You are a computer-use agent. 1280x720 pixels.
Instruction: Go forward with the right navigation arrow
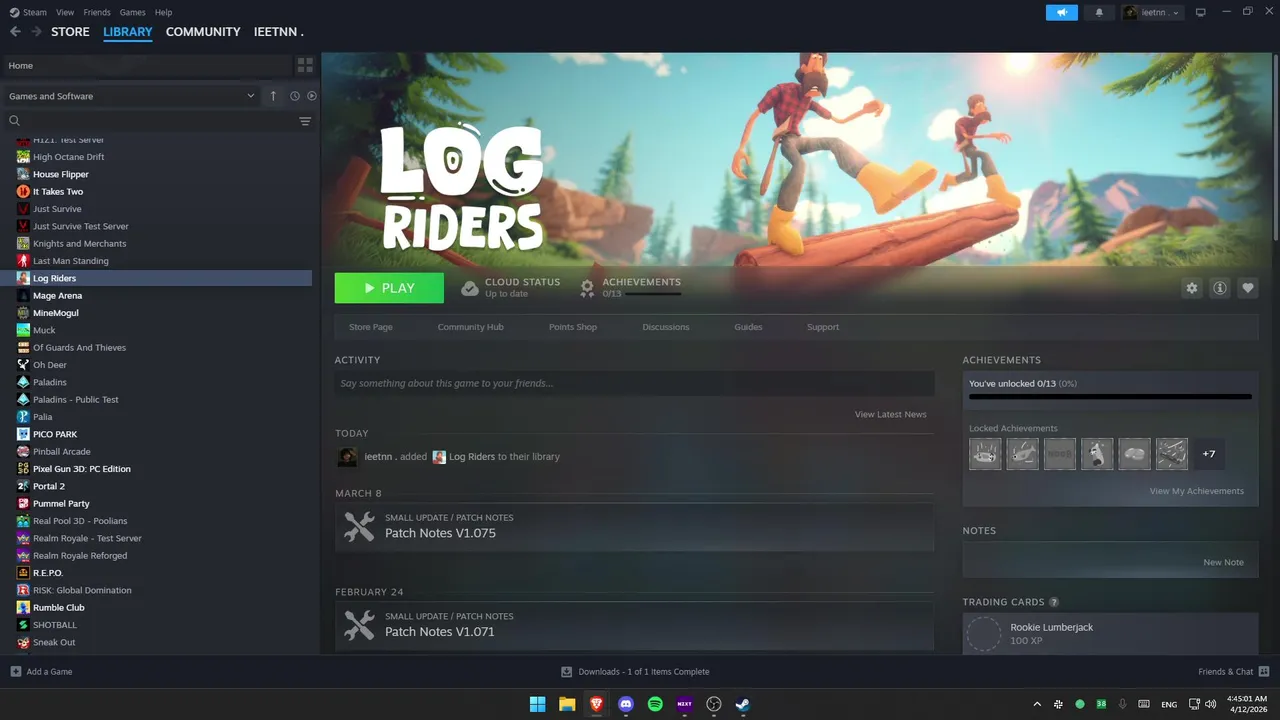37,32
